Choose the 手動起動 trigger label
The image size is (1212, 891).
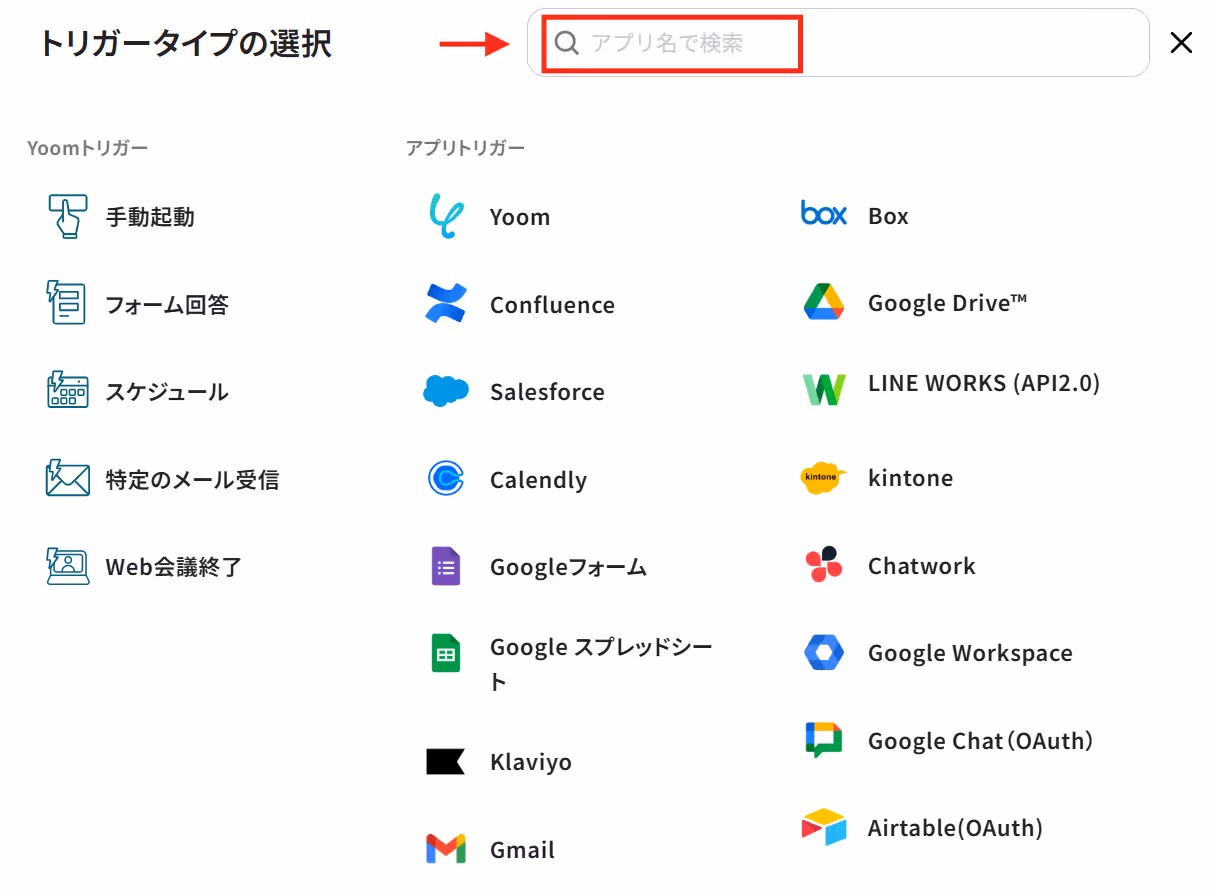point(150,216)
